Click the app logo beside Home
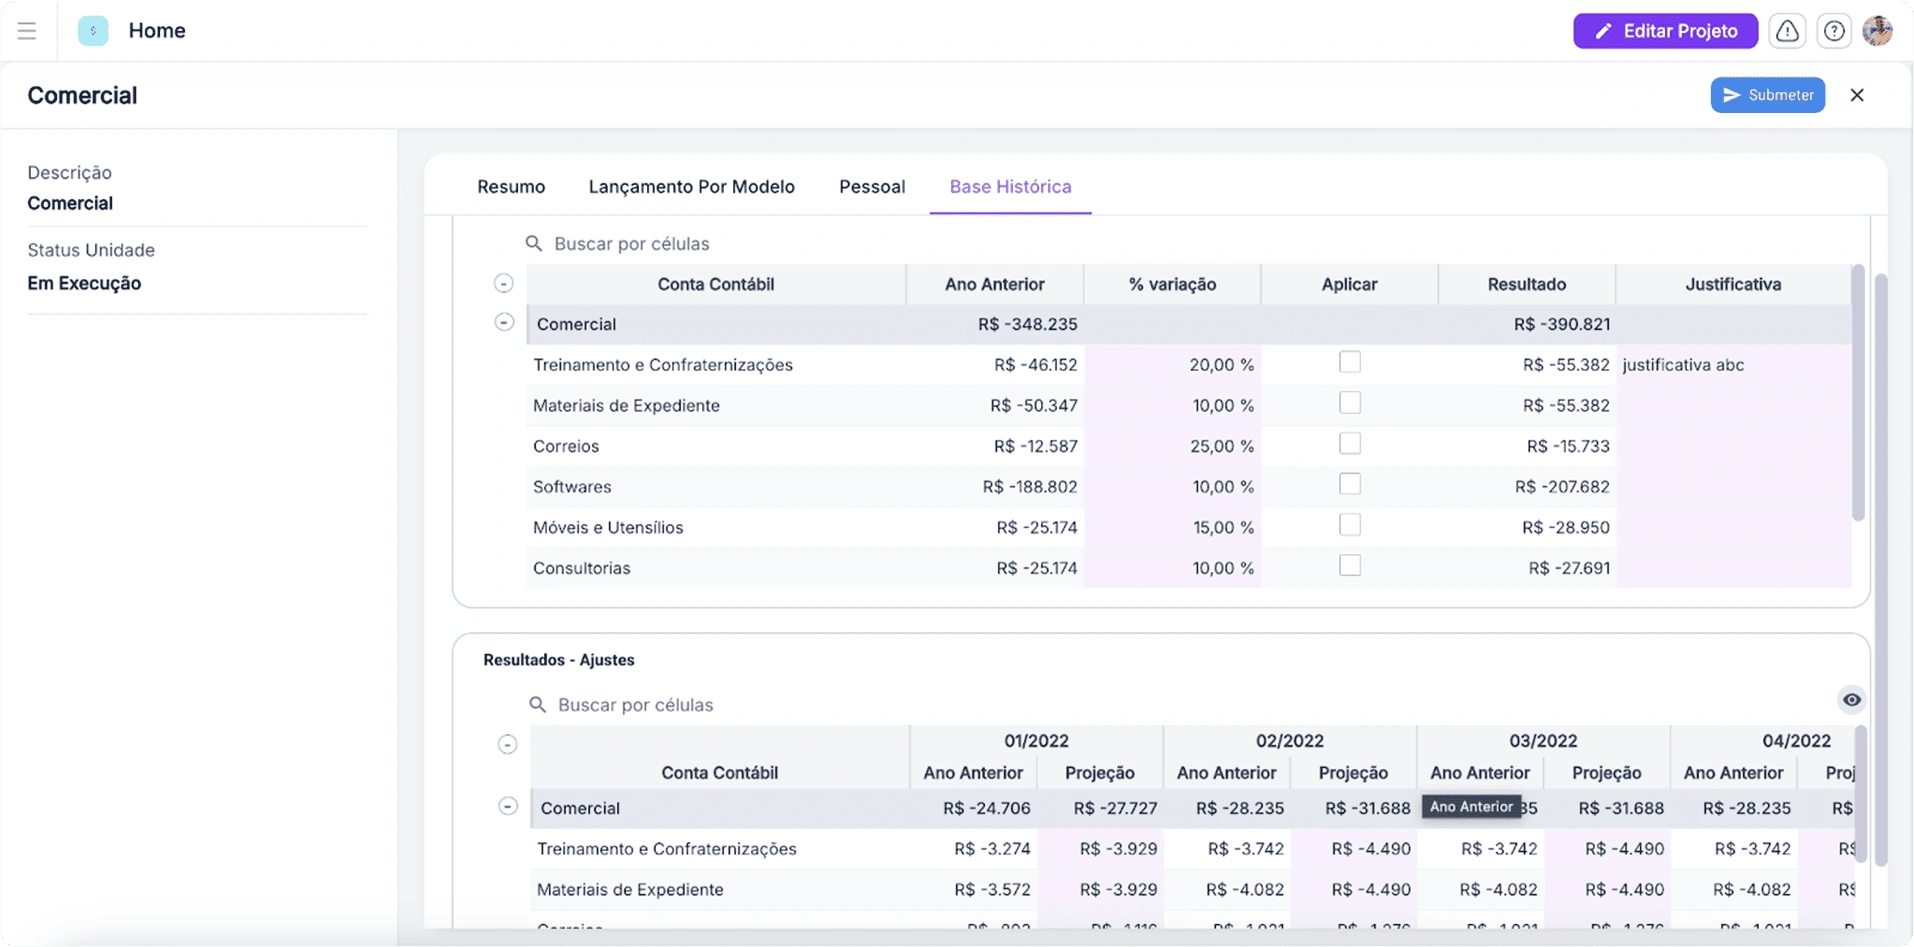Image resolution: width=1914 pixels, height=947 pixels. tap(93, 31)
